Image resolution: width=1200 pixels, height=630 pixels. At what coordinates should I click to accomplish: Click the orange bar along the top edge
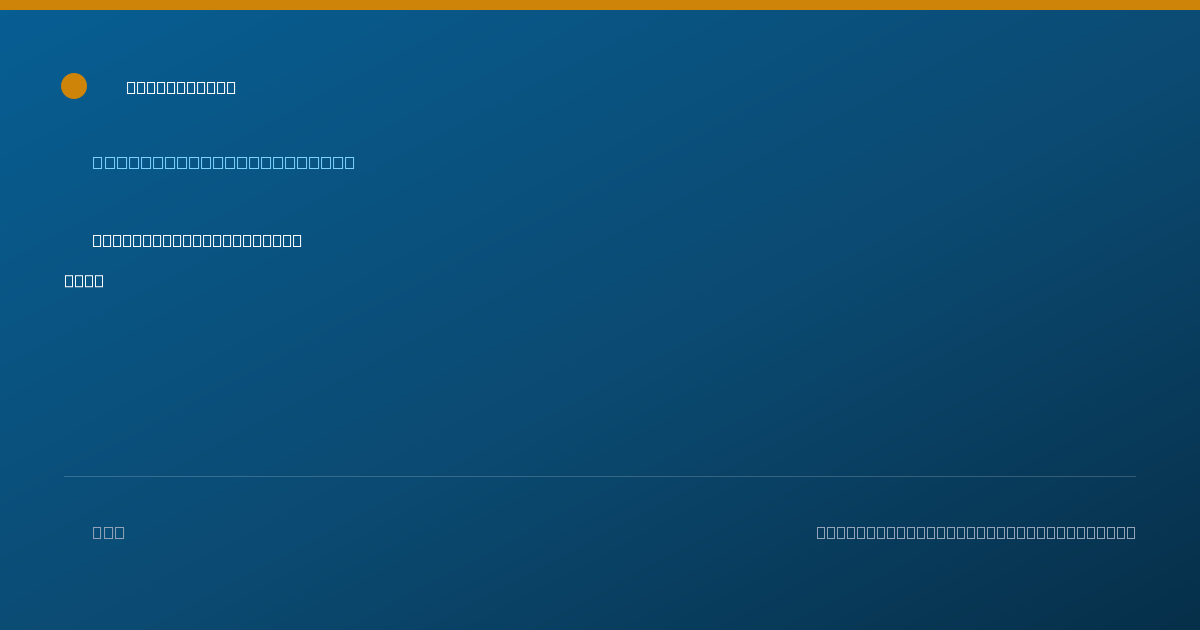click(x=600, y=5)
